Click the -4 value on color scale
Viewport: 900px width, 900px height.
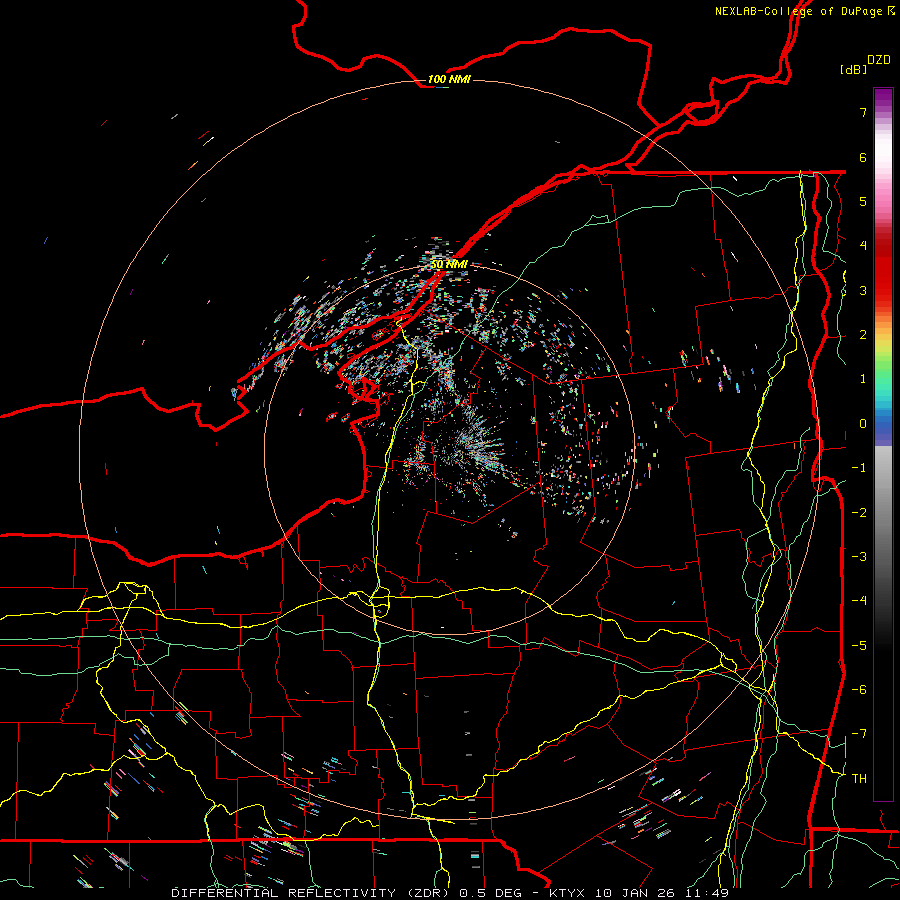859,600
